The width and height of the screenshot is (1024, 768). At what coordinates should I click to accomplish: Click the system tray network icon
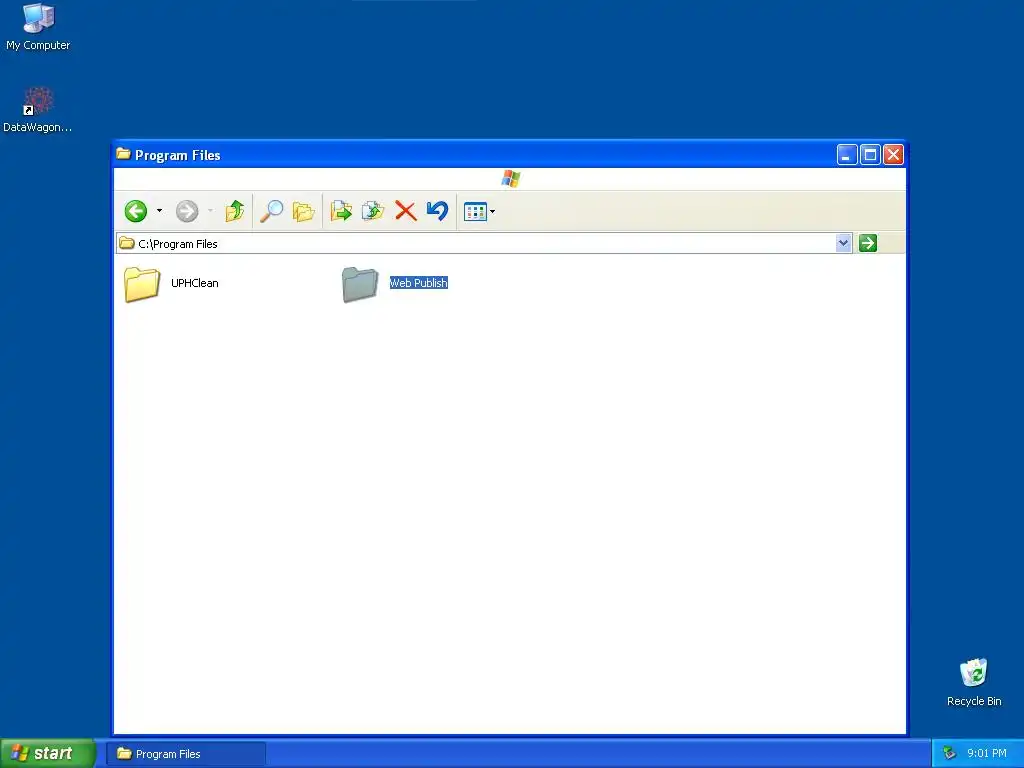(949, 754)
